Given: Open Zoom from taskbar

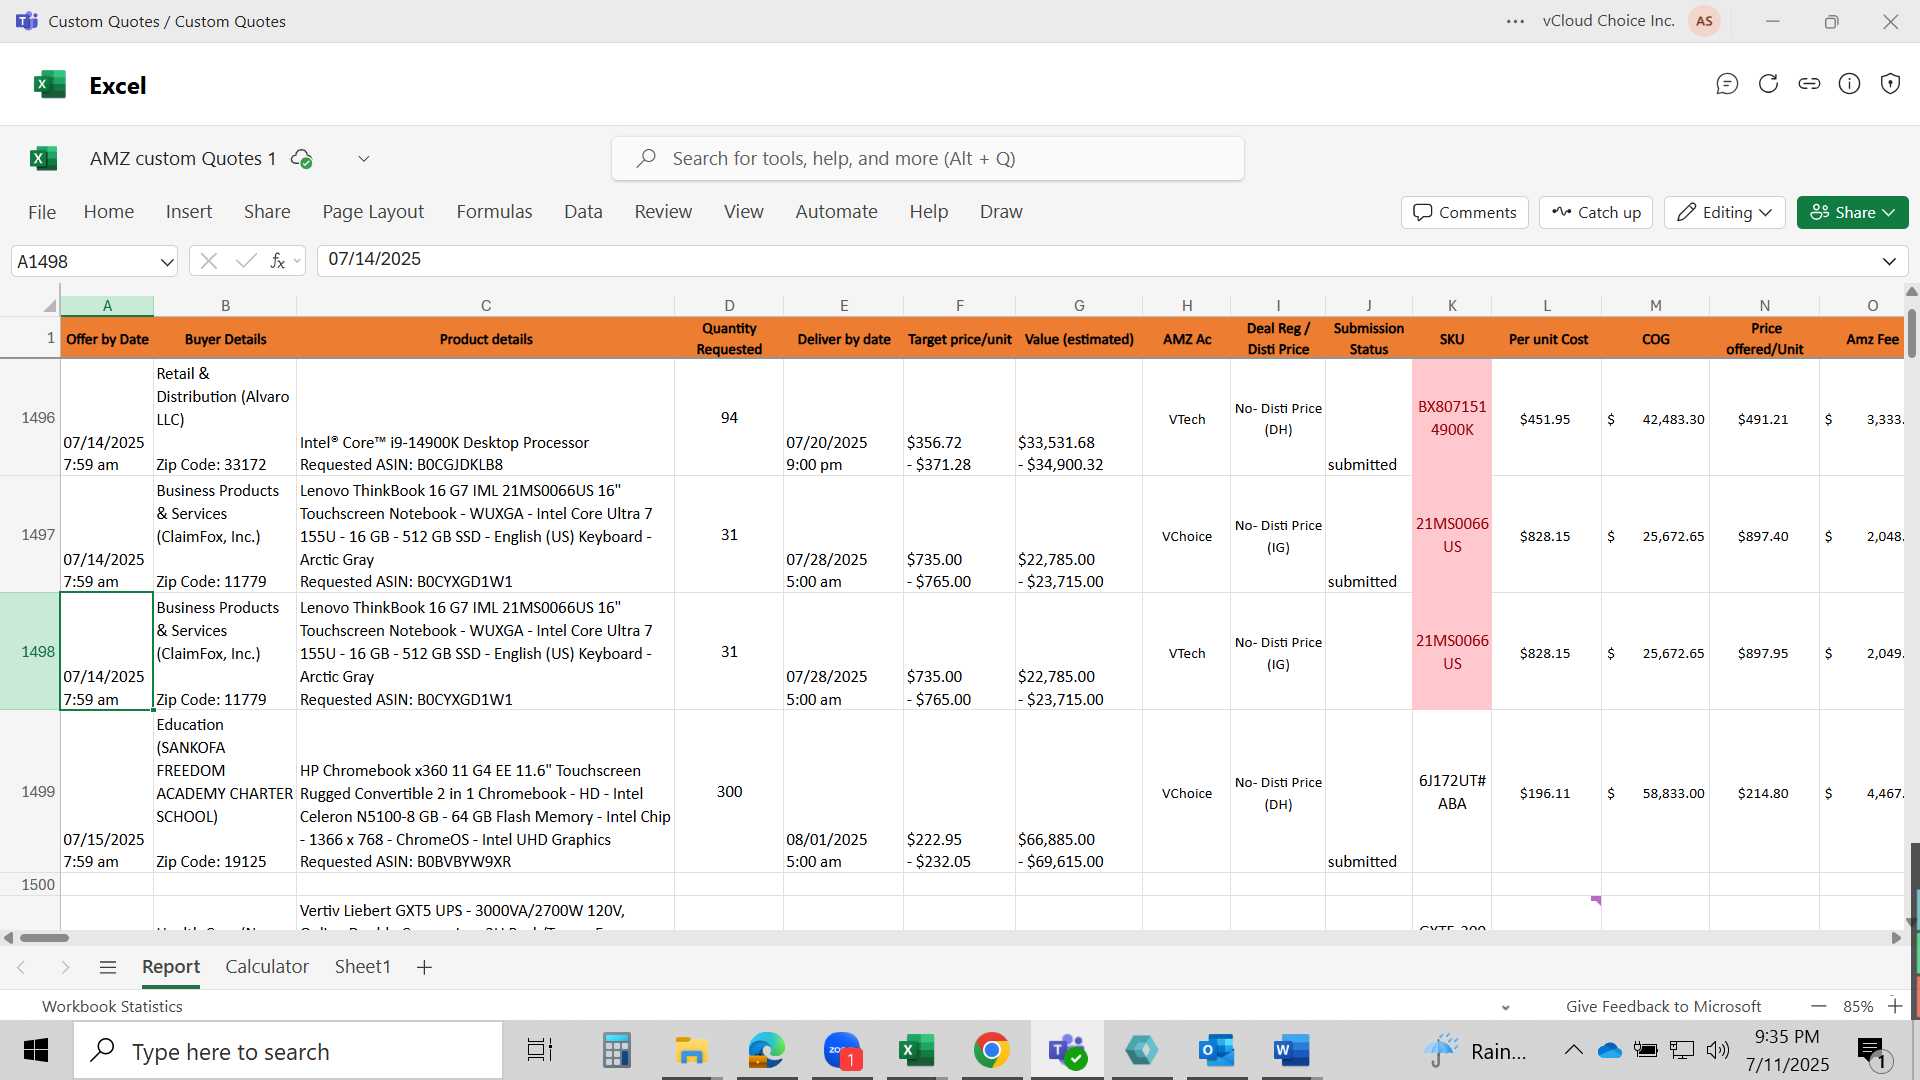Looking at the screenshot, I should [842, 1051].
